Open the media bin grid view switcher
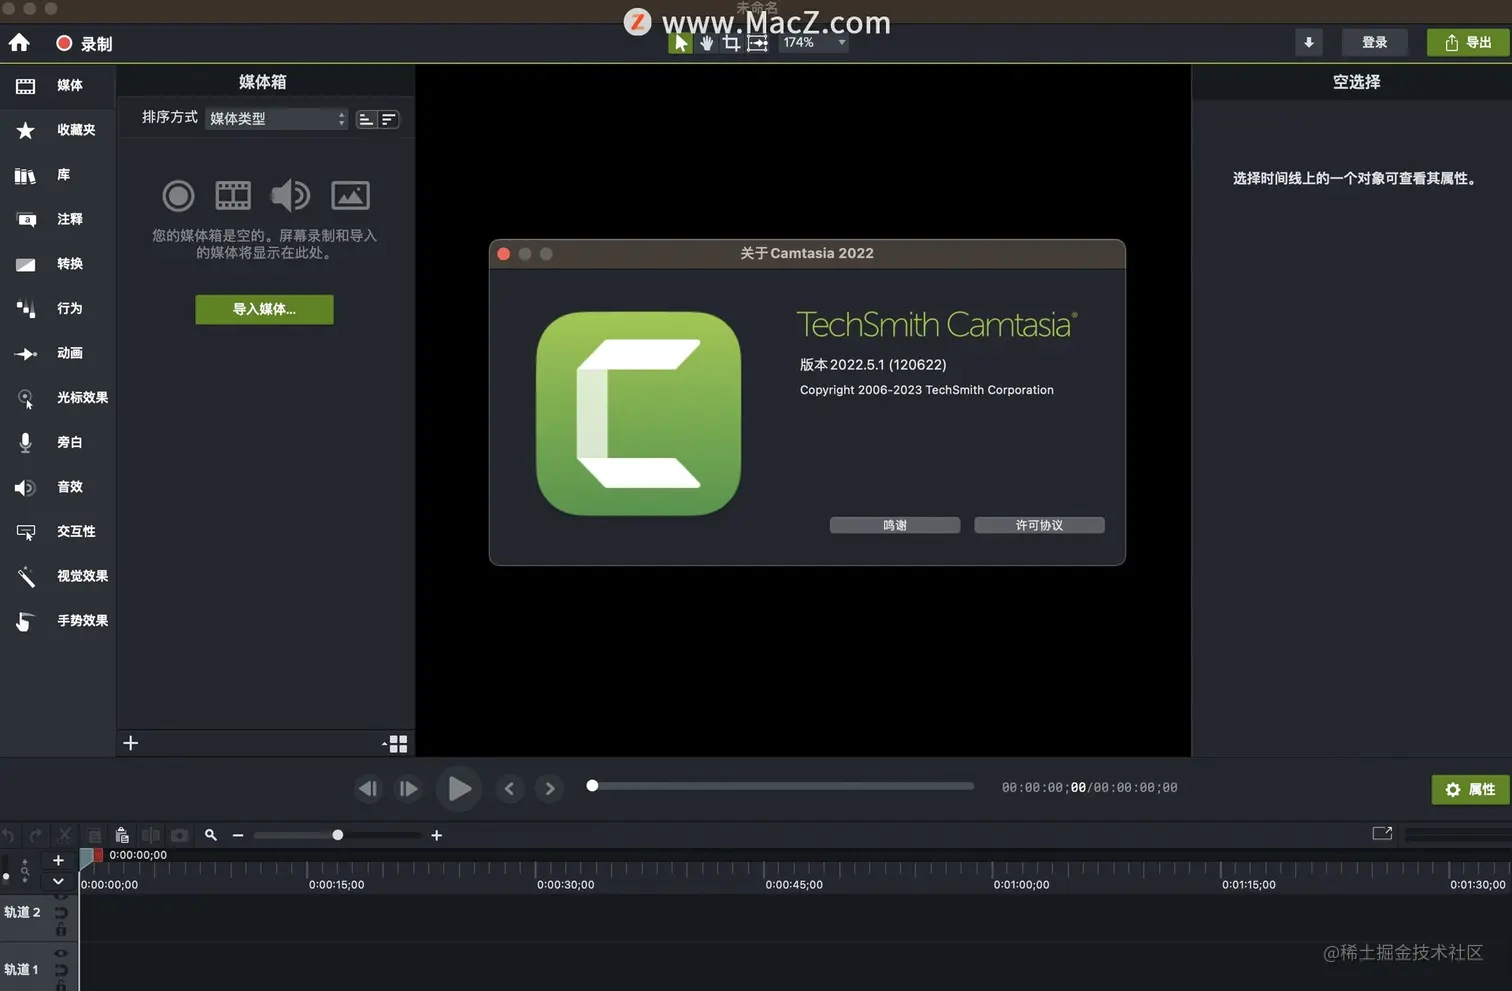This screenshot has height=991, width=1512. [x=395, y=744]
